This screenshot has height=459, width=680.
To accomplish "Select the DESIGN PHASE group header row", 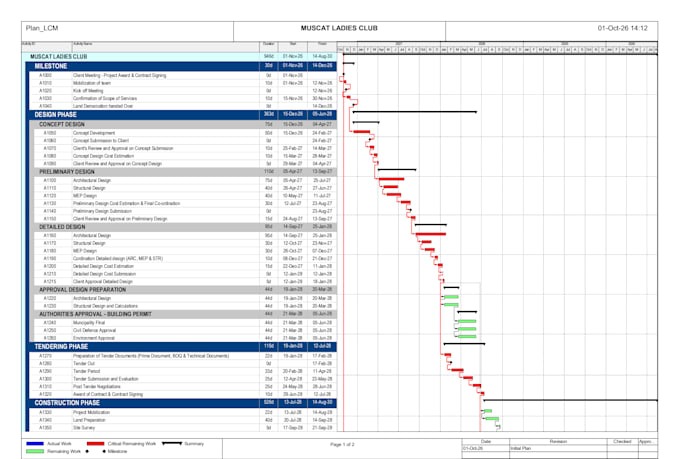I will [x=181, y=115].
